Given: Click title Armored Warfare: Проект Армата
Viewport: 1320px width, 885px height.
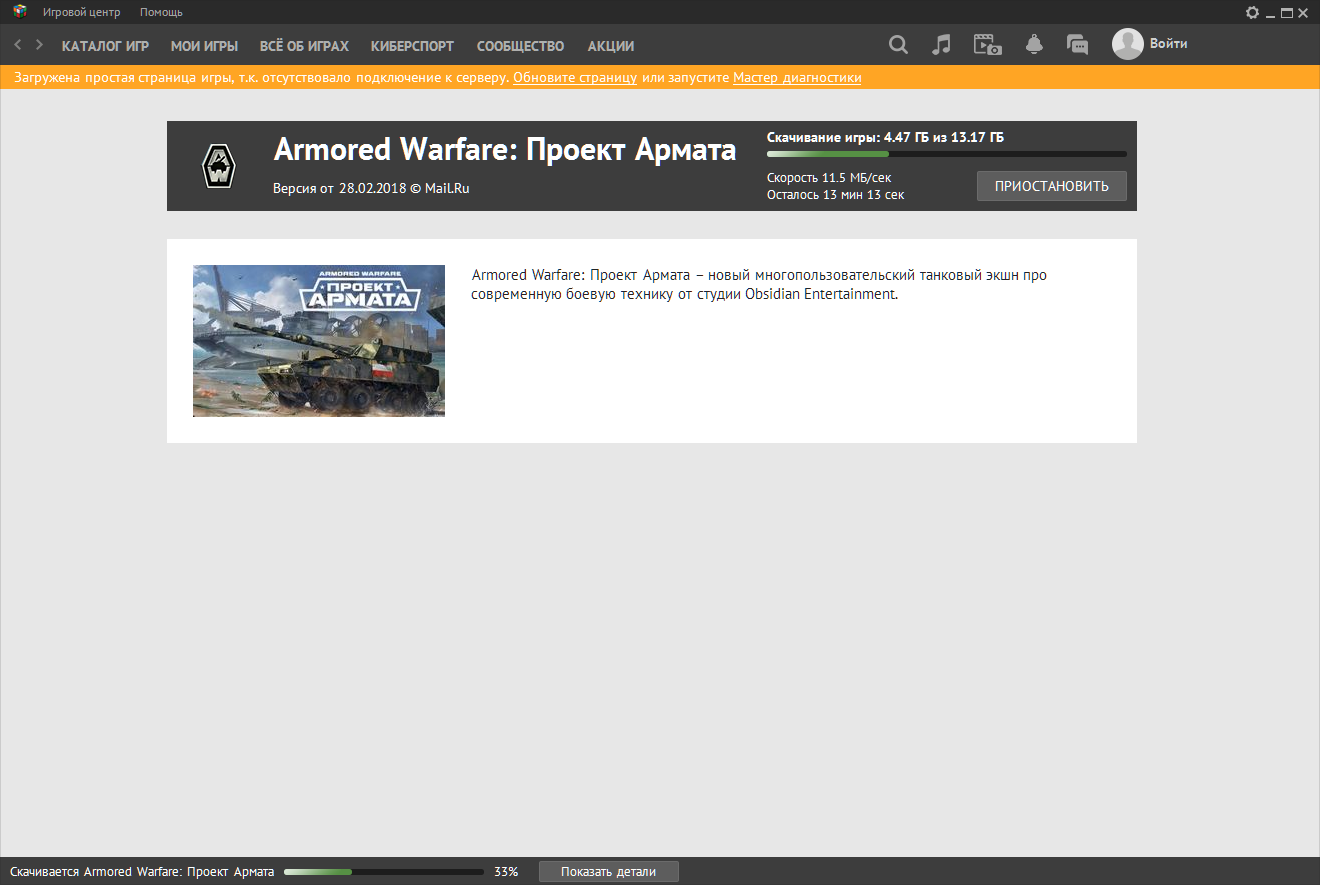Looking at the screenshot, I should click(505, 149).
